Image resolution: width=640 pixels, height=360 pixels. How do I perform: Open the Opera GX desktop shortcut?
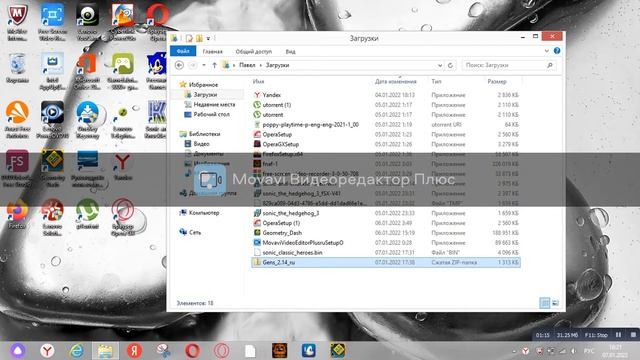coord(122,217)
